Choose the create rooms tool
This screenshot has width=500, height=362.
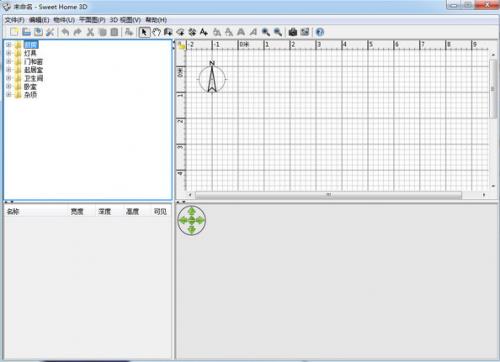coord(180,32)
